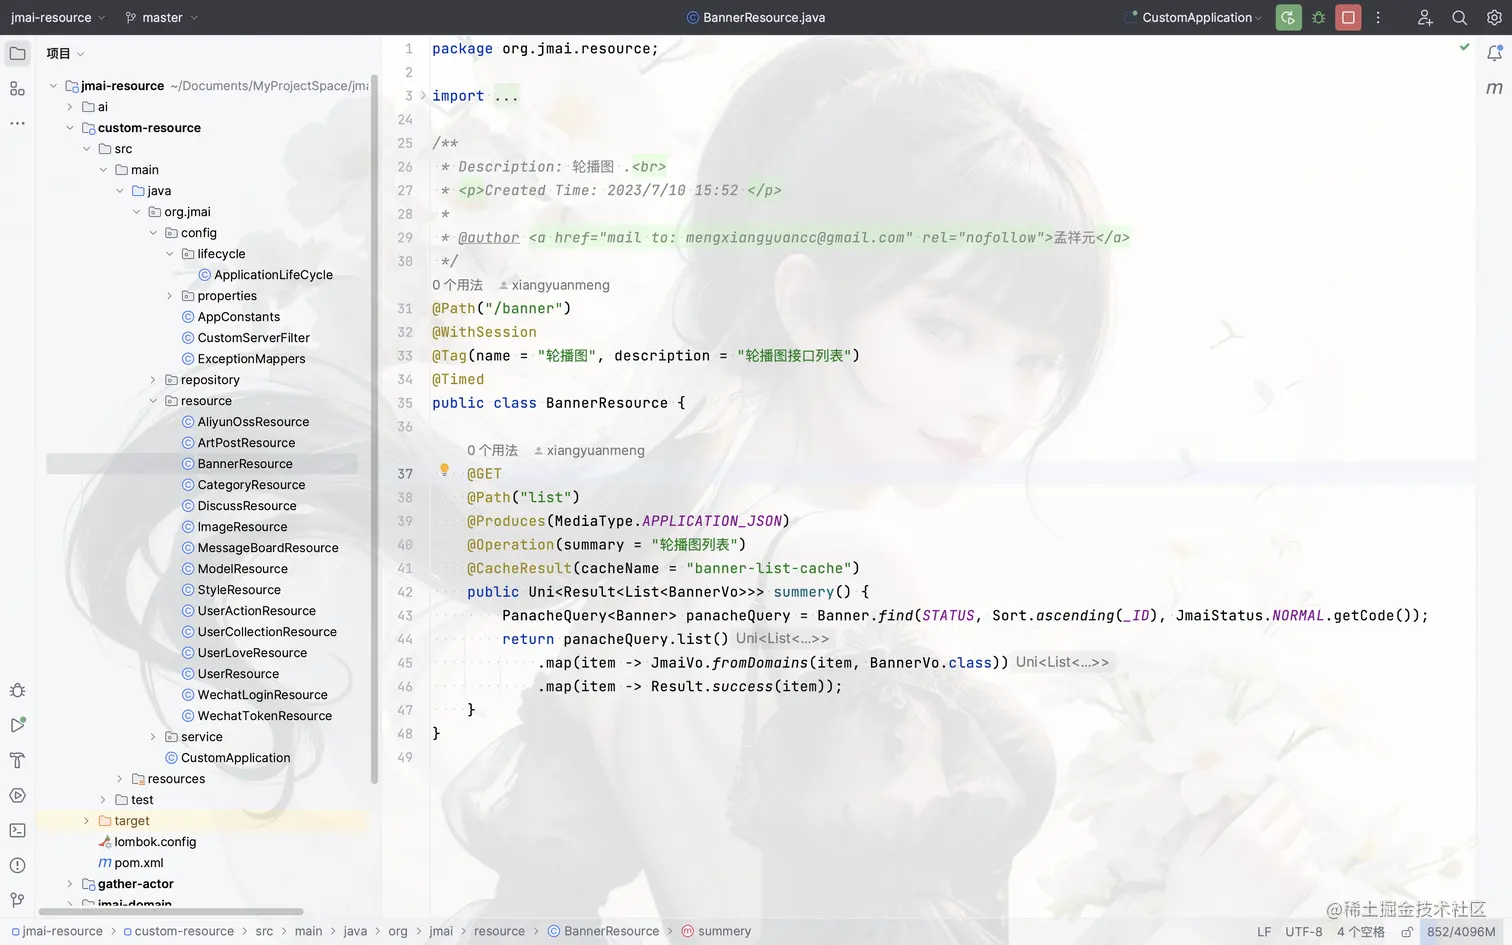Stop the running application
1512x945 pixels.
[x=1348, y=17]
